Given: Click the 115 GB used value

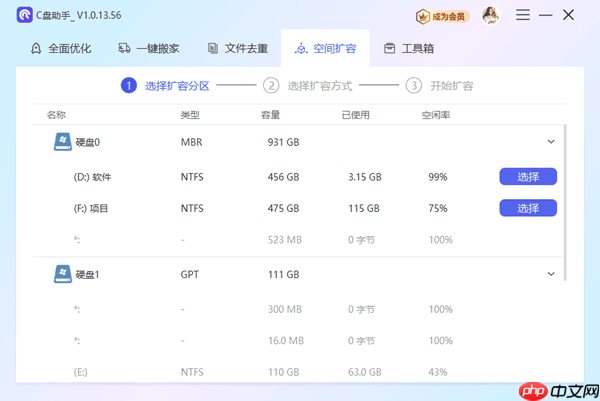Looking at the screenshot, I should [364, 209].
